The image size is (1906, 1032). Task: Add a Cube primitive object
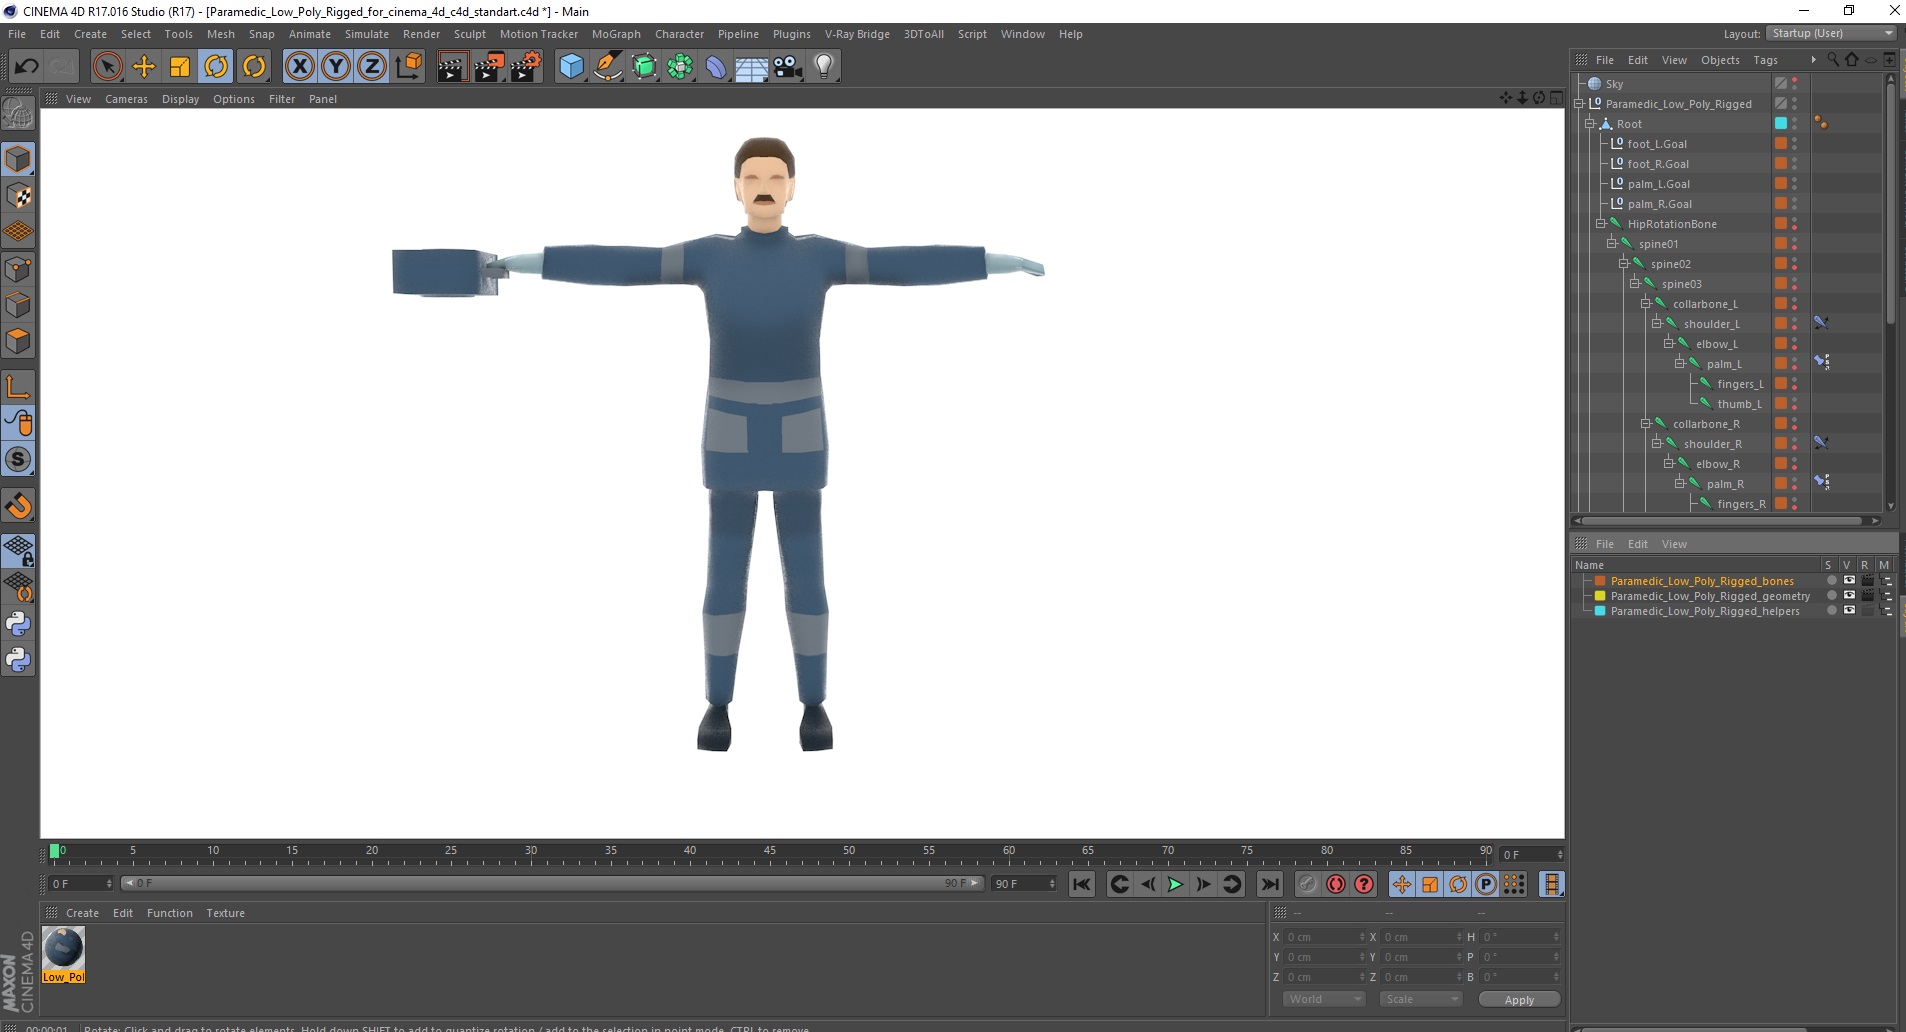tap(571, 67)
